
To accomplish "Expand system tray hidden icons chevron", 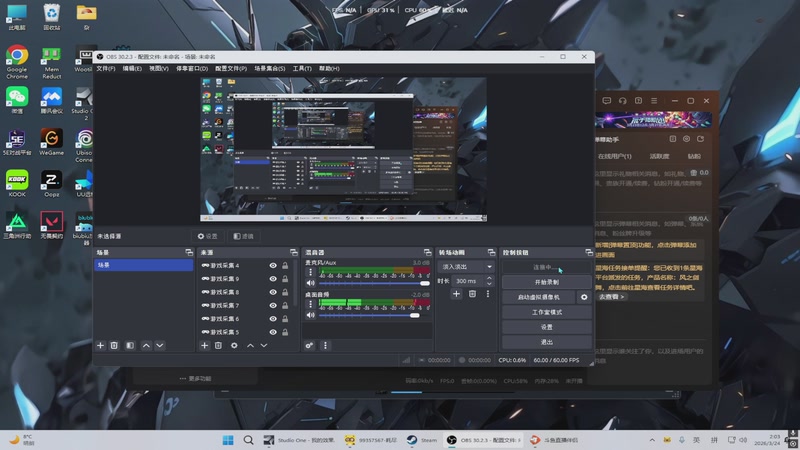I will click(x=652, y=440).
